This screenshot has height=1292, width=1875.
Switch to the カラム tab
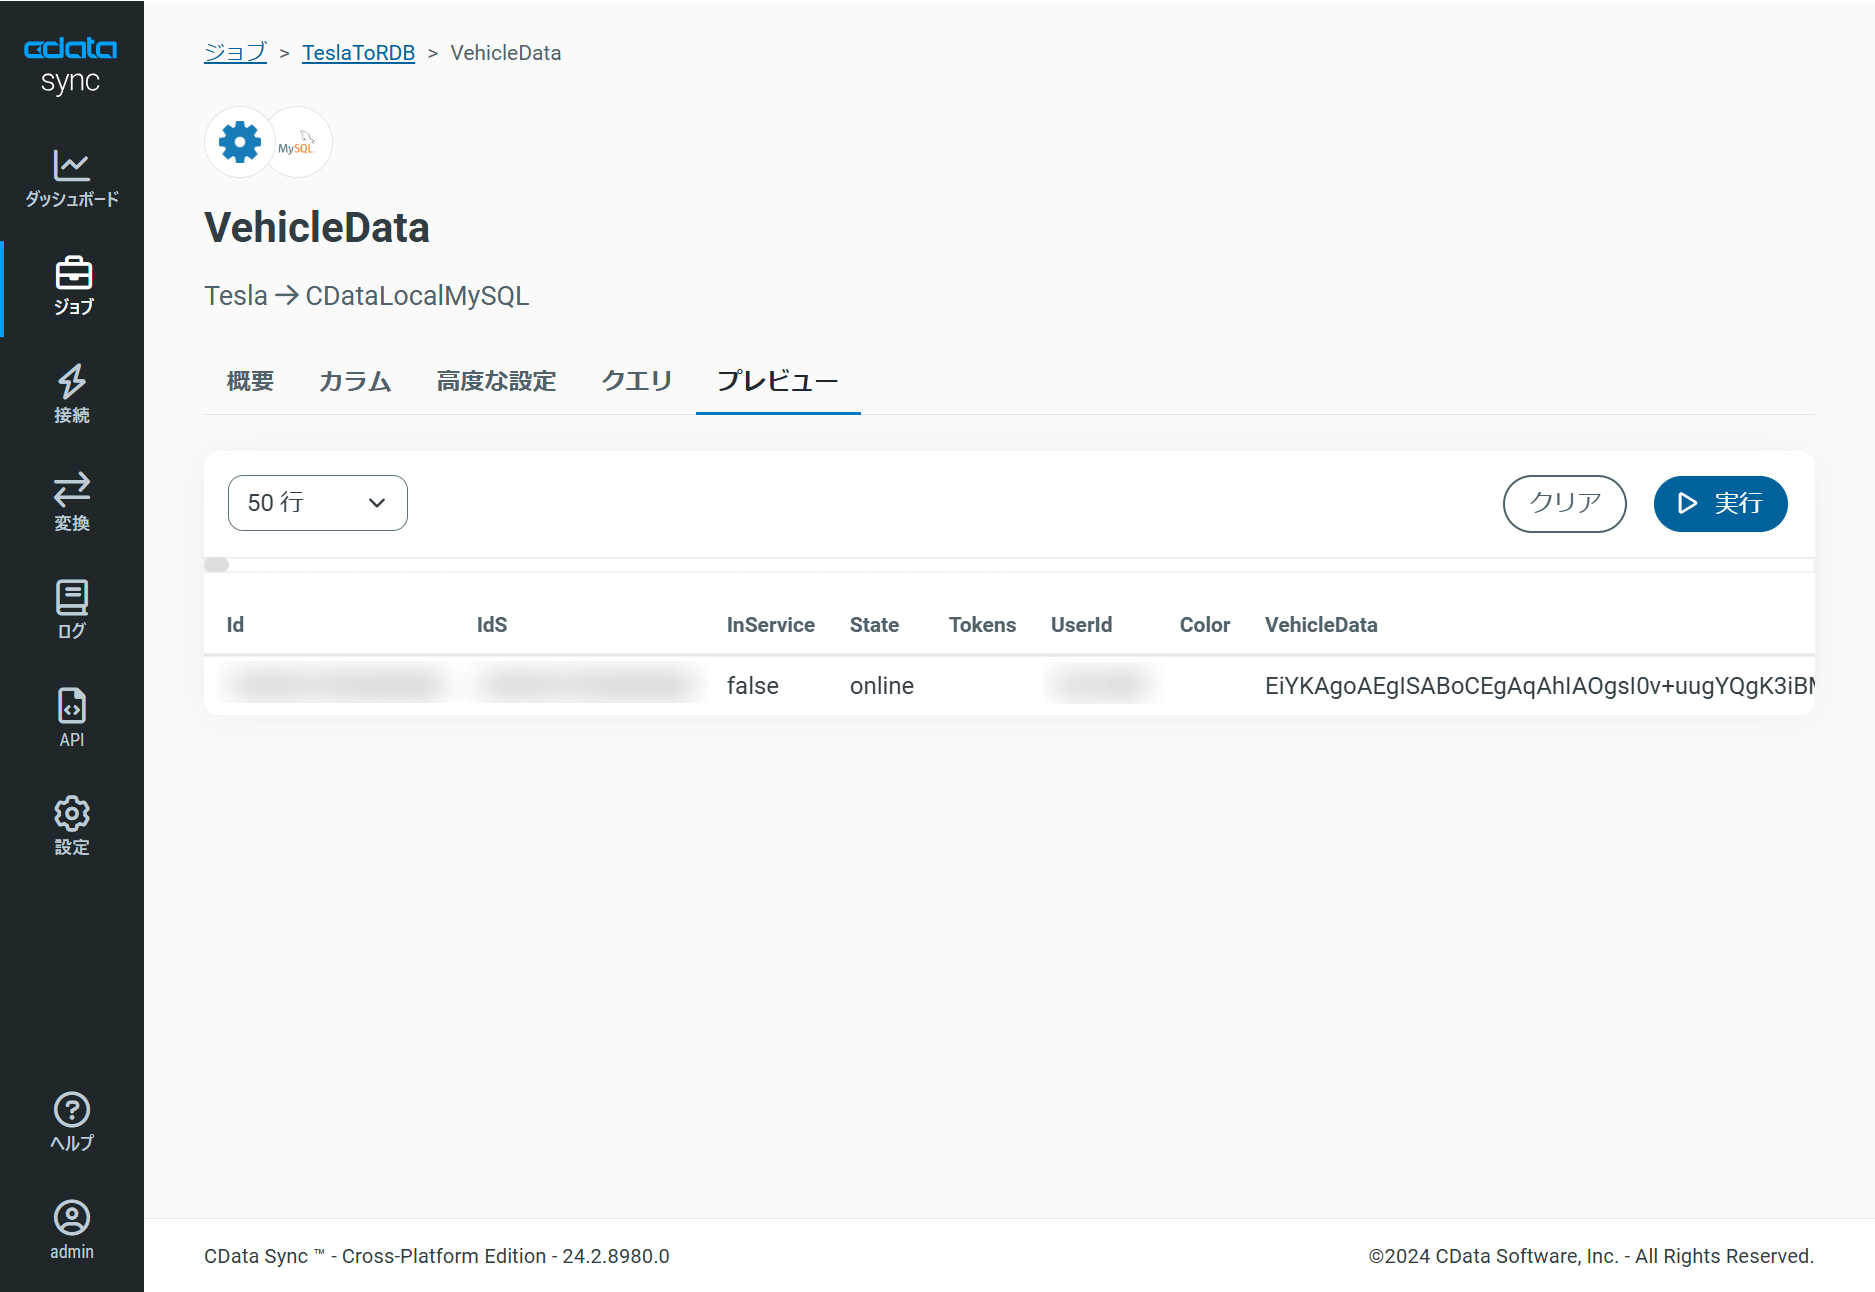pos(355,381)
